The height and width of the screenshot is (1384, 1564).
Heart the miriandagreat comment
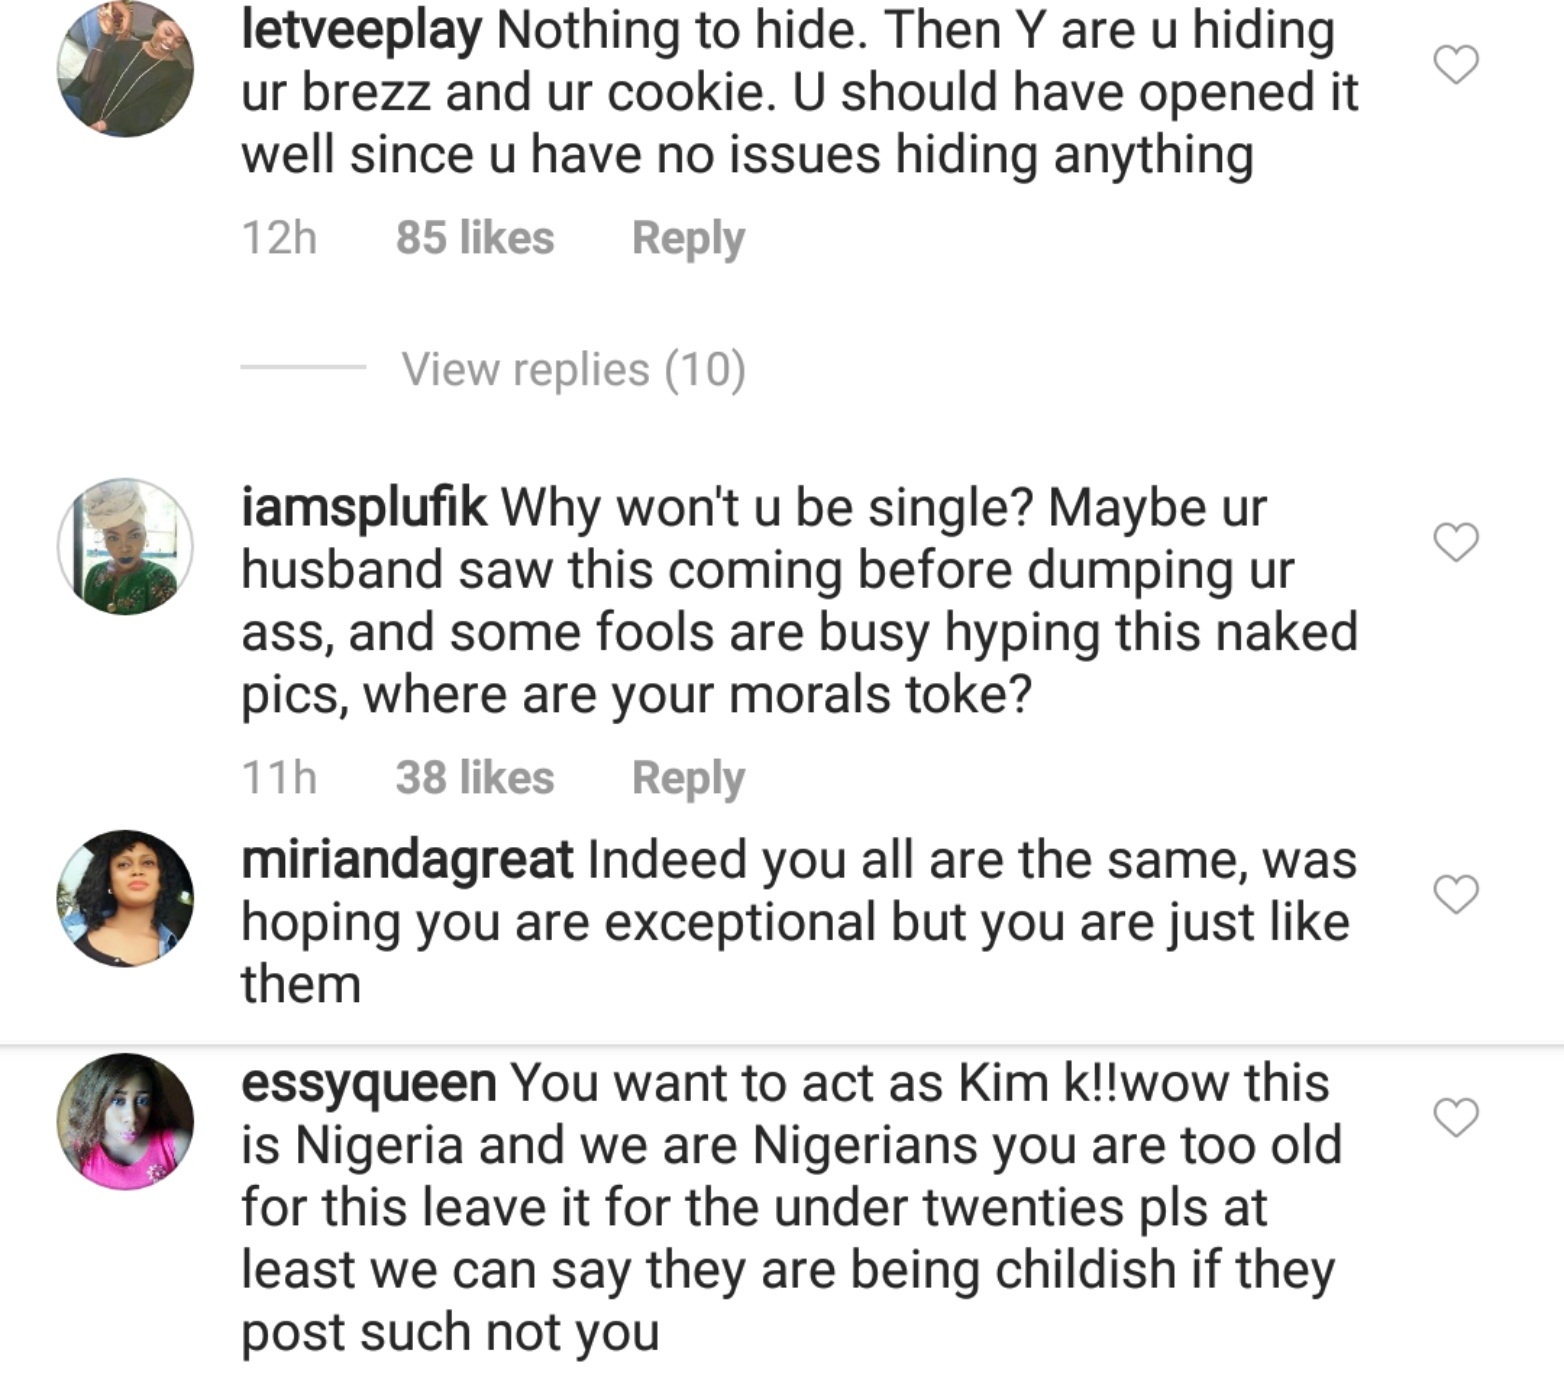(1455, 894)
